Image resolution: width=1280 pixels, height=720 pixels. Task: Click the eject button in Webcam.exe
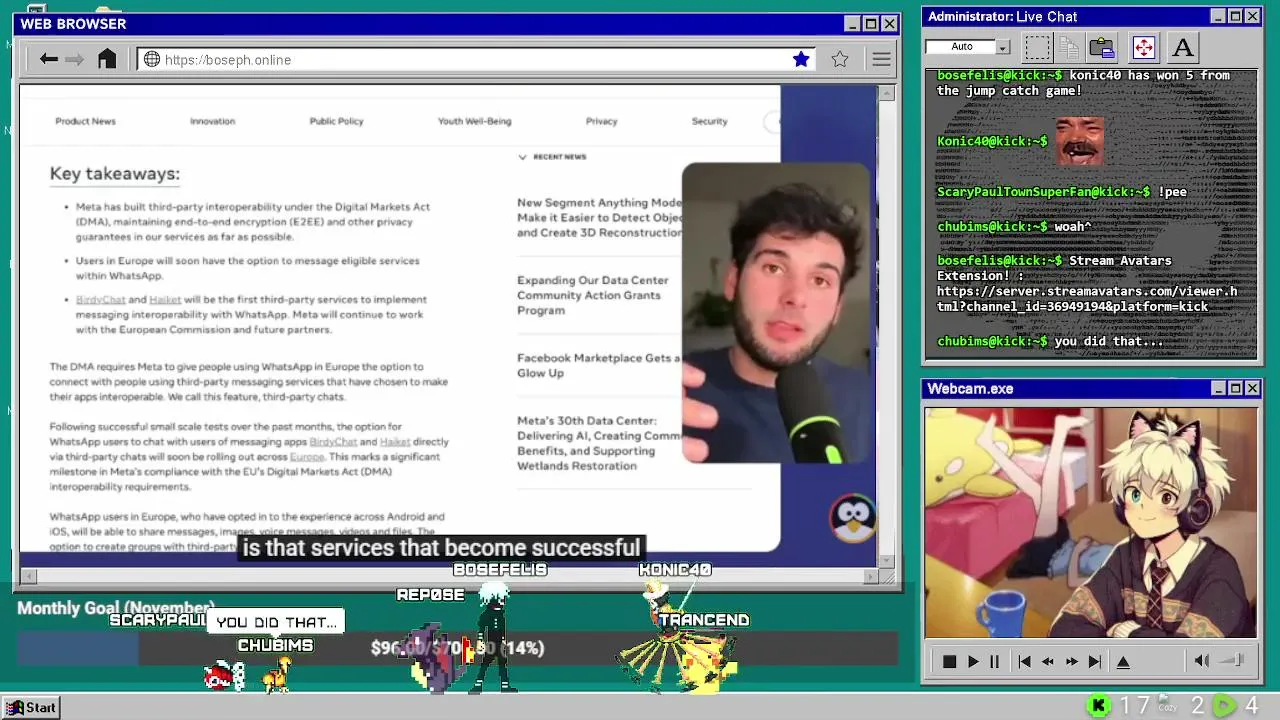[x=1123, y=661]
